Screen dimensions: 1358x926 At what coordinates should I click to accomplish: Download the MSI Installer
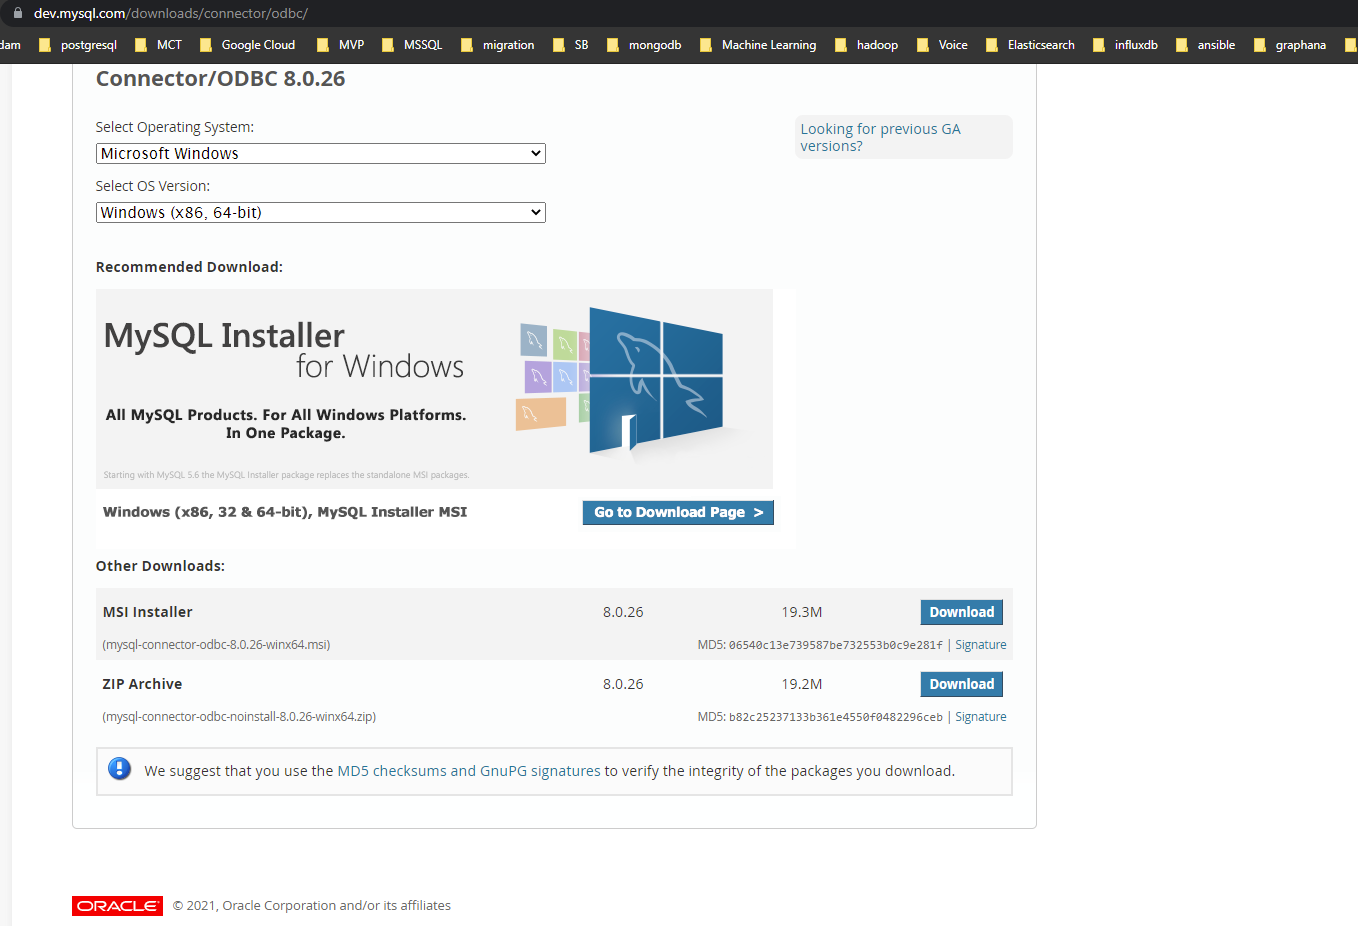(961, 612)
